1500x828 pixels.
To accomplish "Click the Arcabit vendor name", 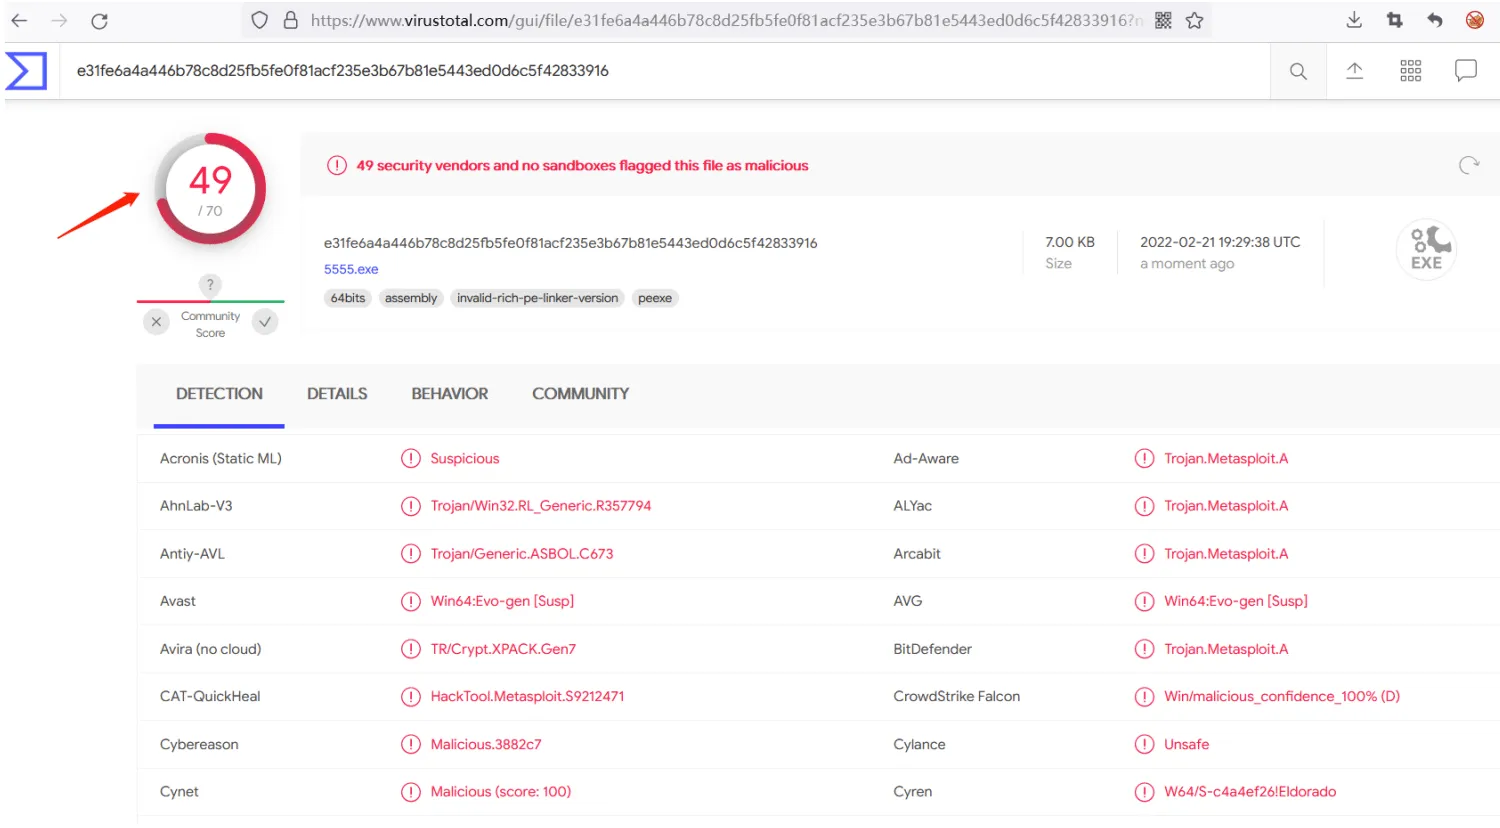I will pyautogui.click(x=917, y=554).
